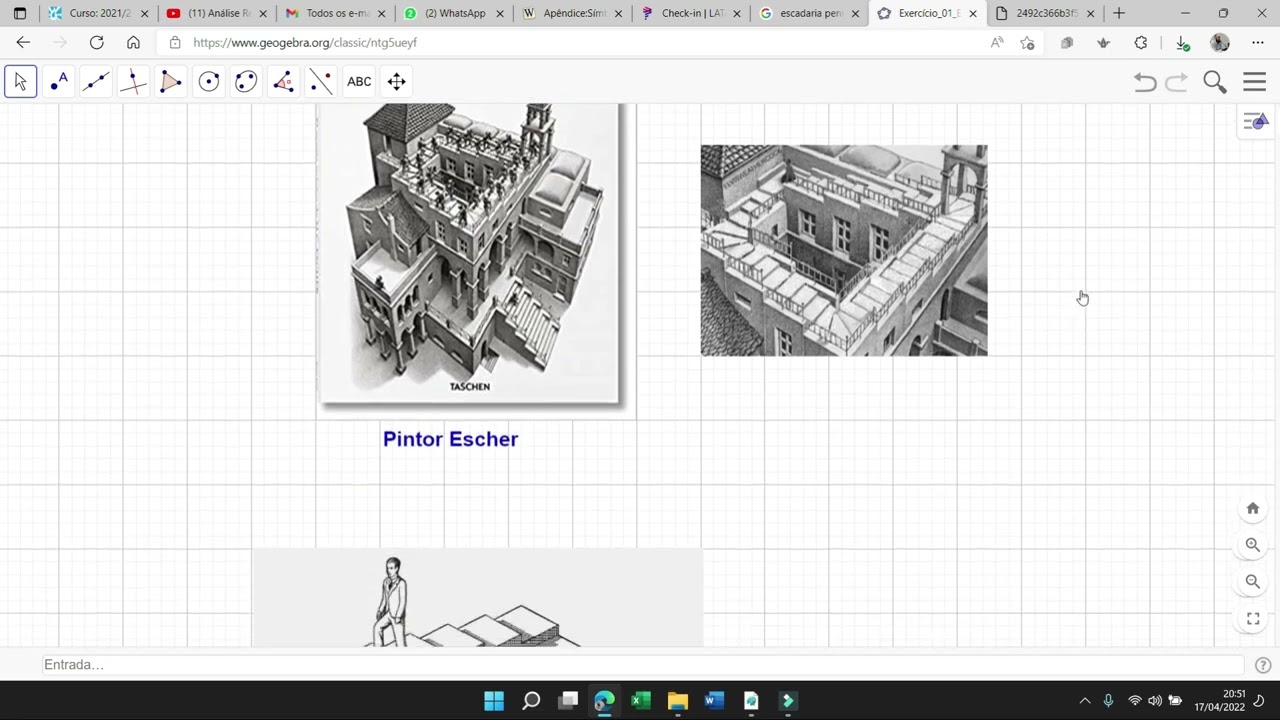Close the WhatsApp tab
The image size is (1280, 720).
click(500, 14)
